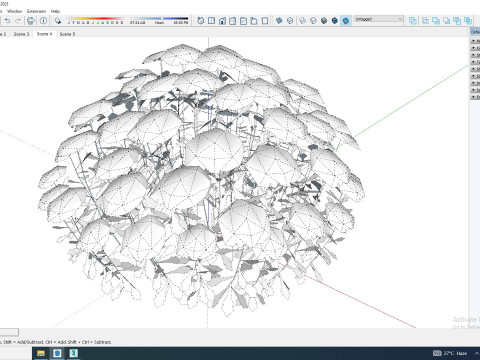This screenshot has width=480, height=360.
Task: Click the Redo arrow icon
Action: tap(18, 21)
